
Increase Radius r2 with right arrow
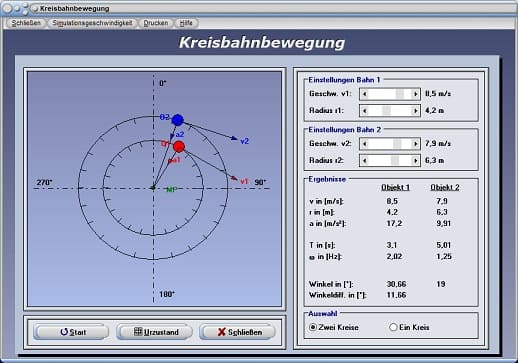(415, 161)
